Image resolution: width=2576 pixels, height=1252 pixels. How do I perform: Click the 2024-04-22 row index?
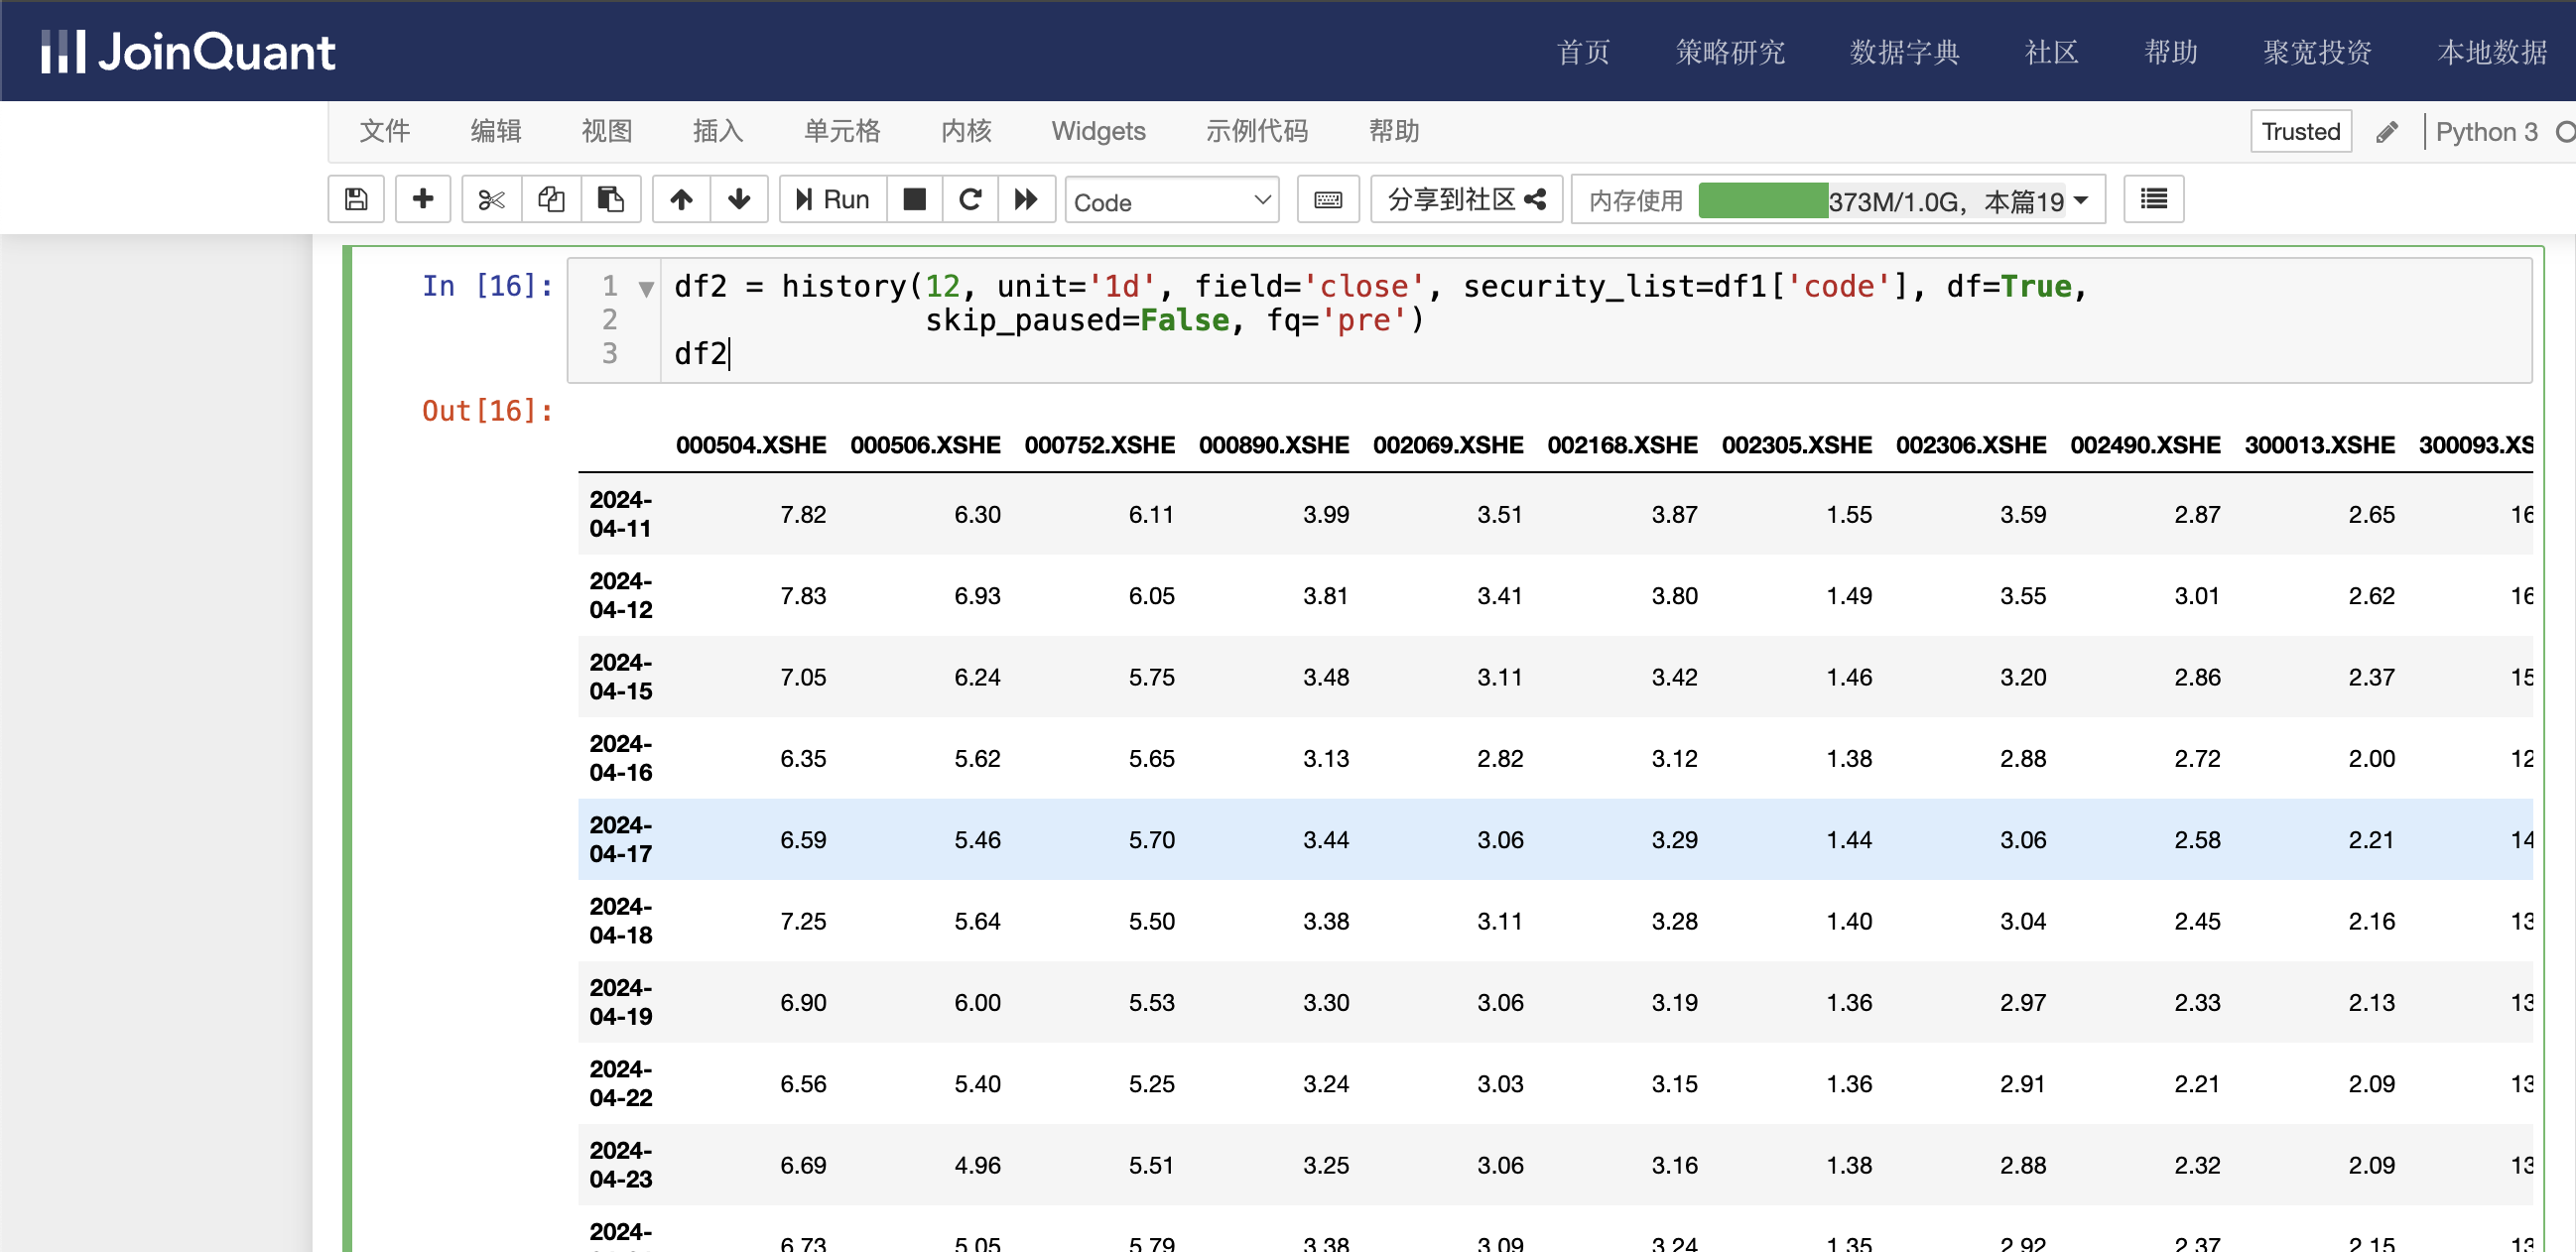tap(620, 1083)
